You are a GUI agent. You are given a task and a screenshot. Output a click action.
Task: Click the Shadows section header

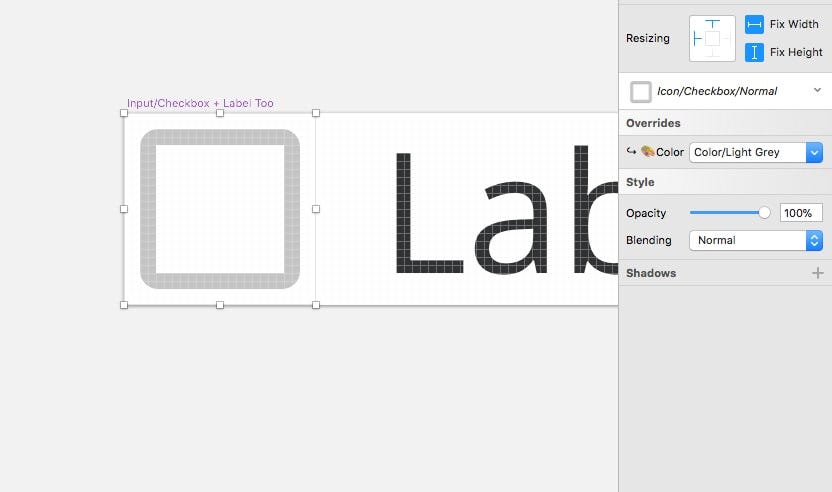tap(651, 273)
